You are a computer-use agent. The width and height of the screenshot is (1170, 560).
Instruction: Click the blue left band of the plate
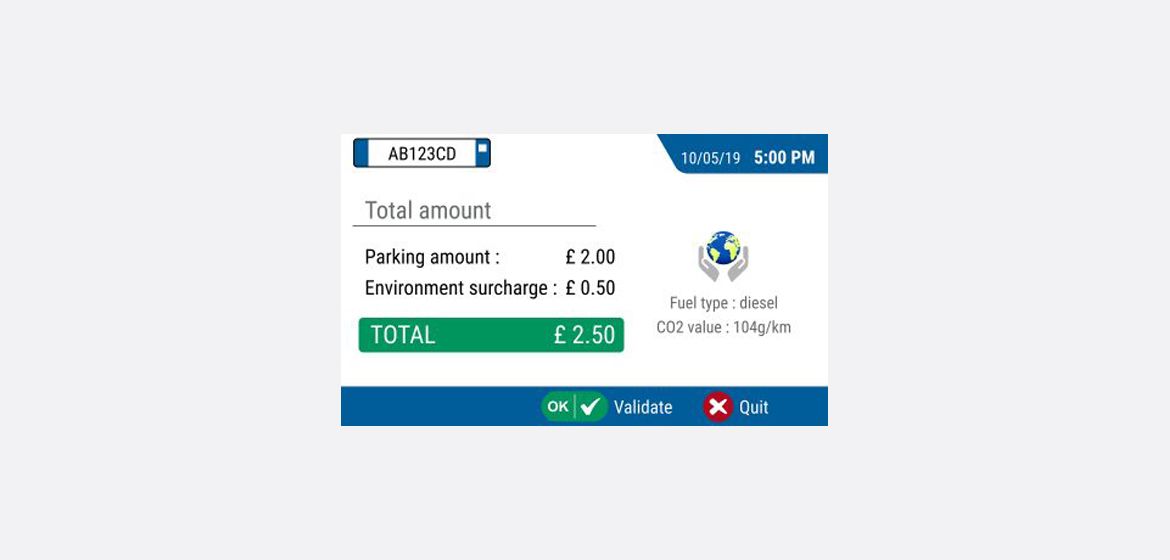tap(361, 153)
